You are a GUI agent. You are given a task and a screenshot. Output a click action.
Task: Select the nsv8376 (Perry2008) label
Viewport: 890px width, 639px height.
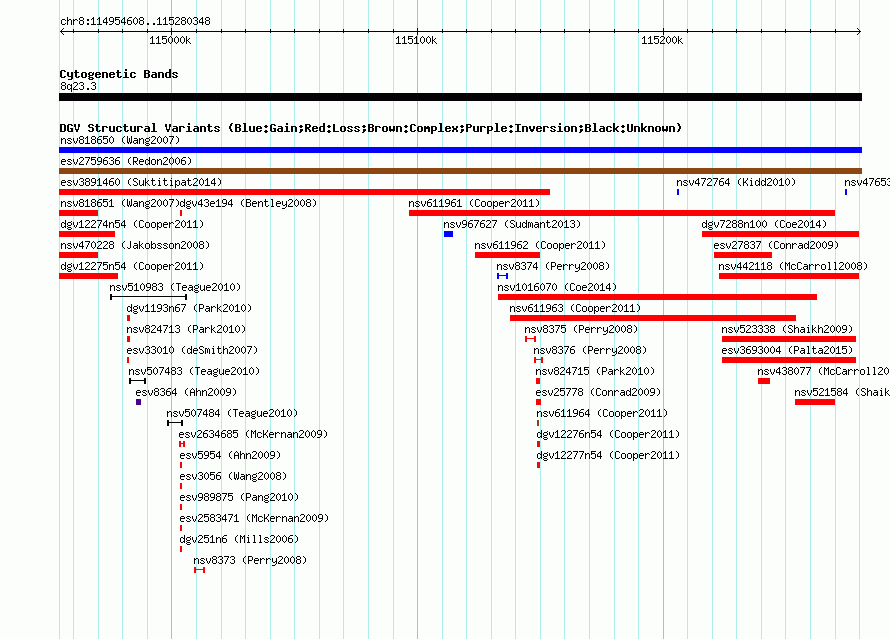tap(590, 350)
